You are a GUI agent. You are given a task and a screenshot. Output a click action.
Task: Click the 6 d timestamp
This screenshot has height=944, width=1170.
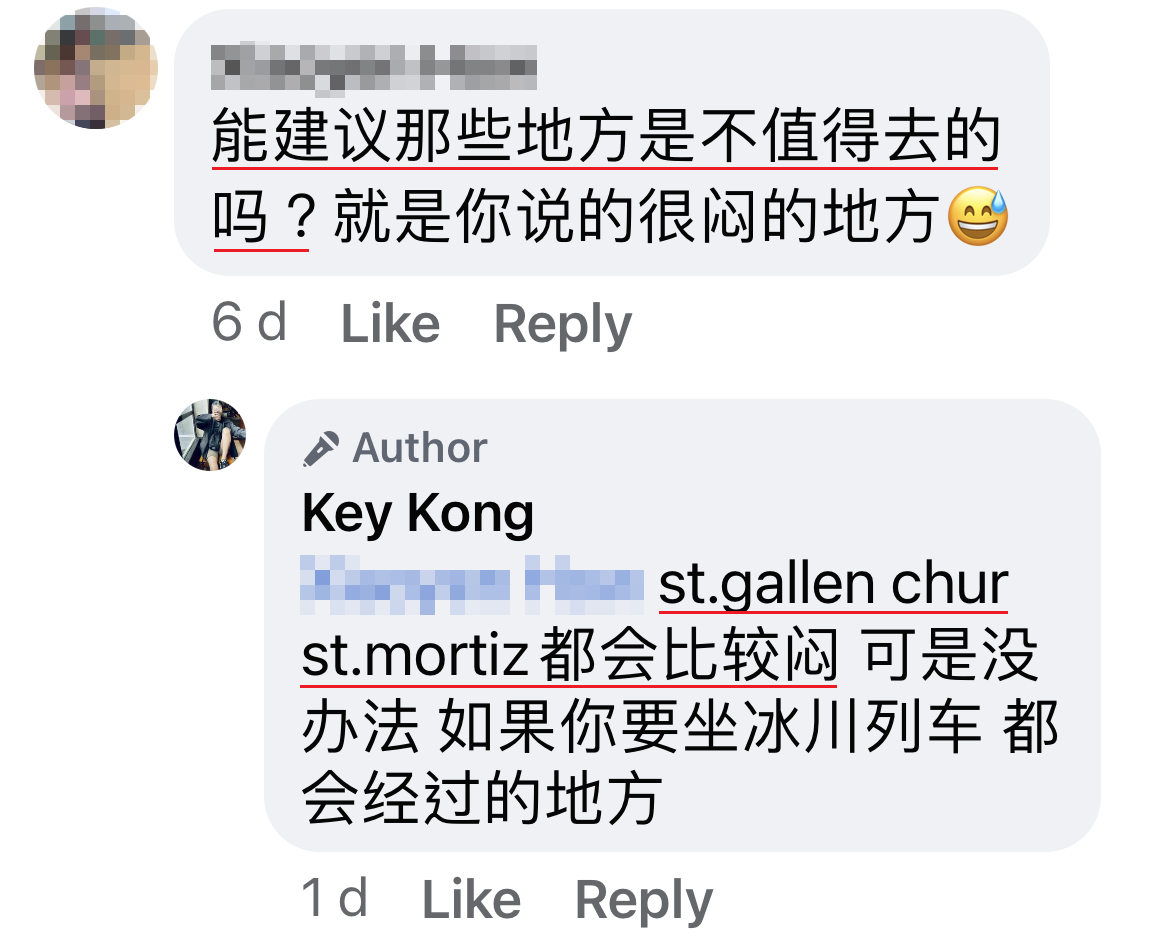tap(249, 322)
